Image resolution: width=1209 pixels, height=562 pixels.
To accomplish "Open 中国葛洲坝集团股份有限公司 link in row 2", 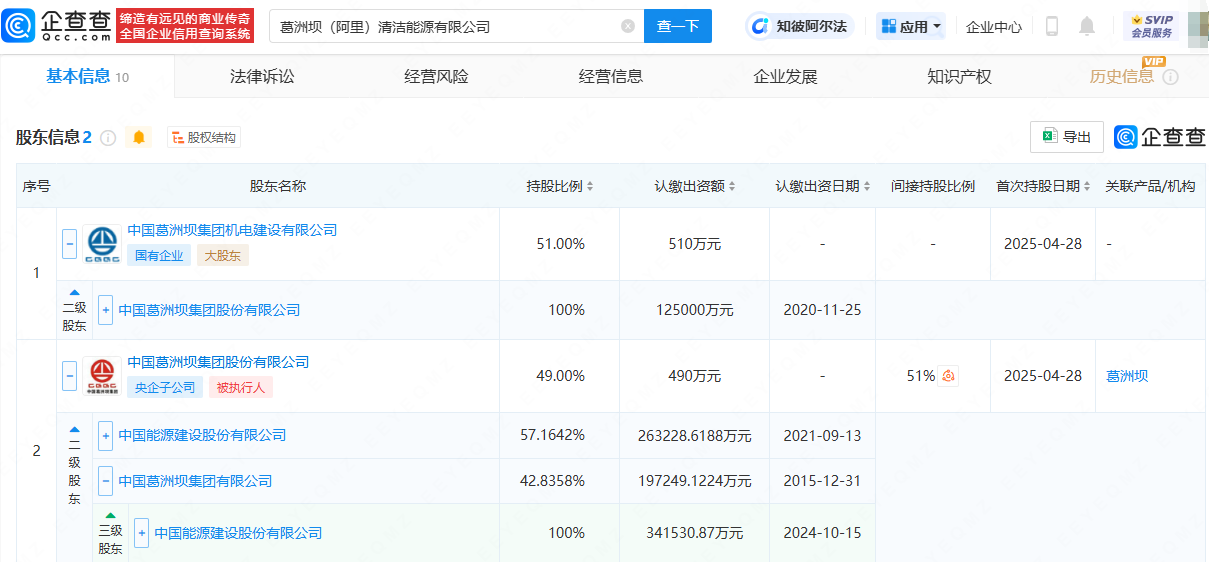I will tap(218, 362).
